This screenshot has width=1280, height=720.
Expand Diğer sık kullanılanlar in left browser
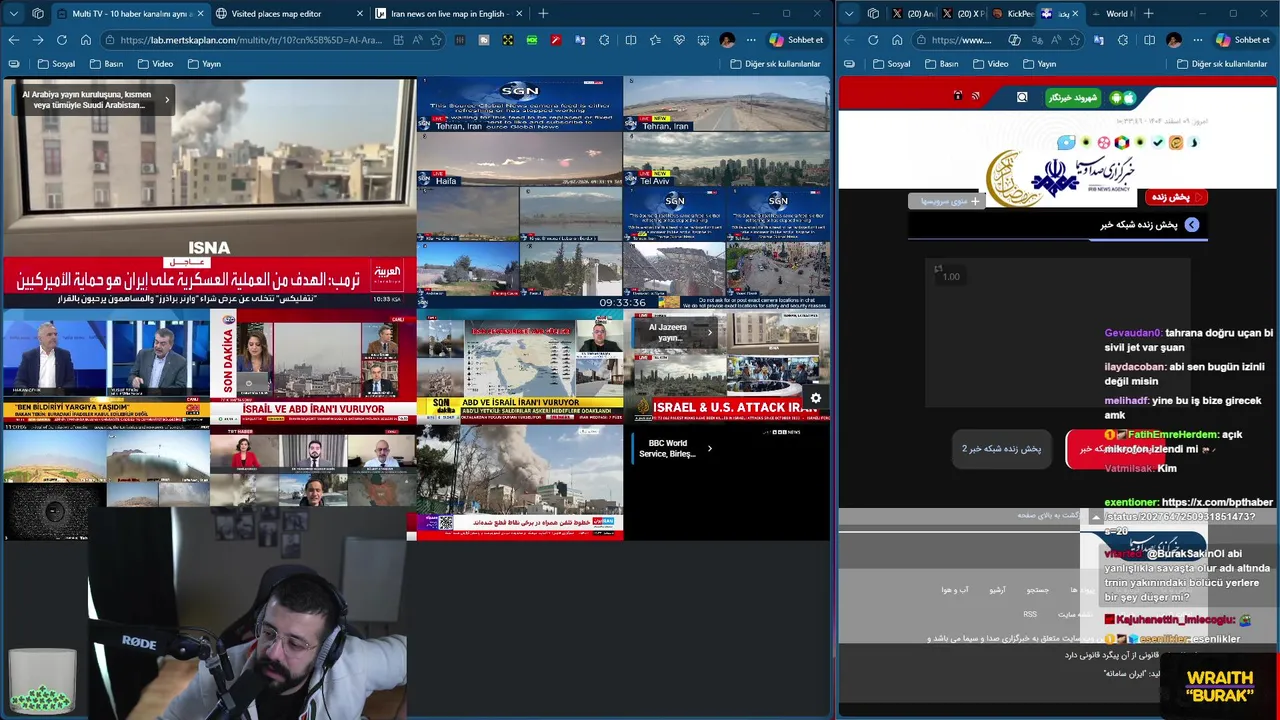tap(775, 64)
